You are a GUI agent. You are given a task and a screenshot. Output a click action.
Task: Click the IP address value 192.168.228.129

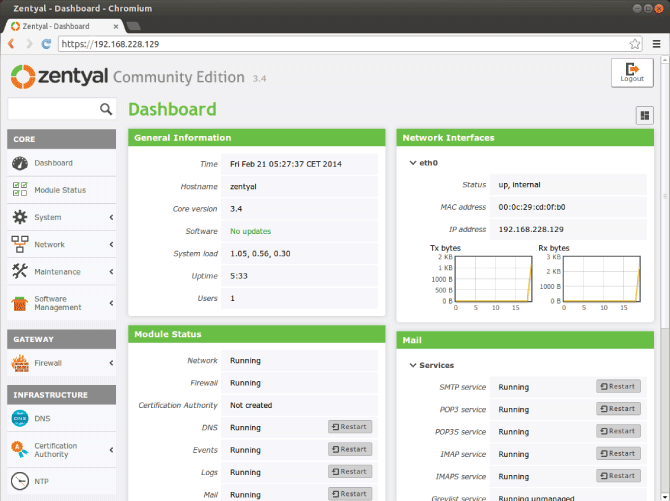coord(531,230)
